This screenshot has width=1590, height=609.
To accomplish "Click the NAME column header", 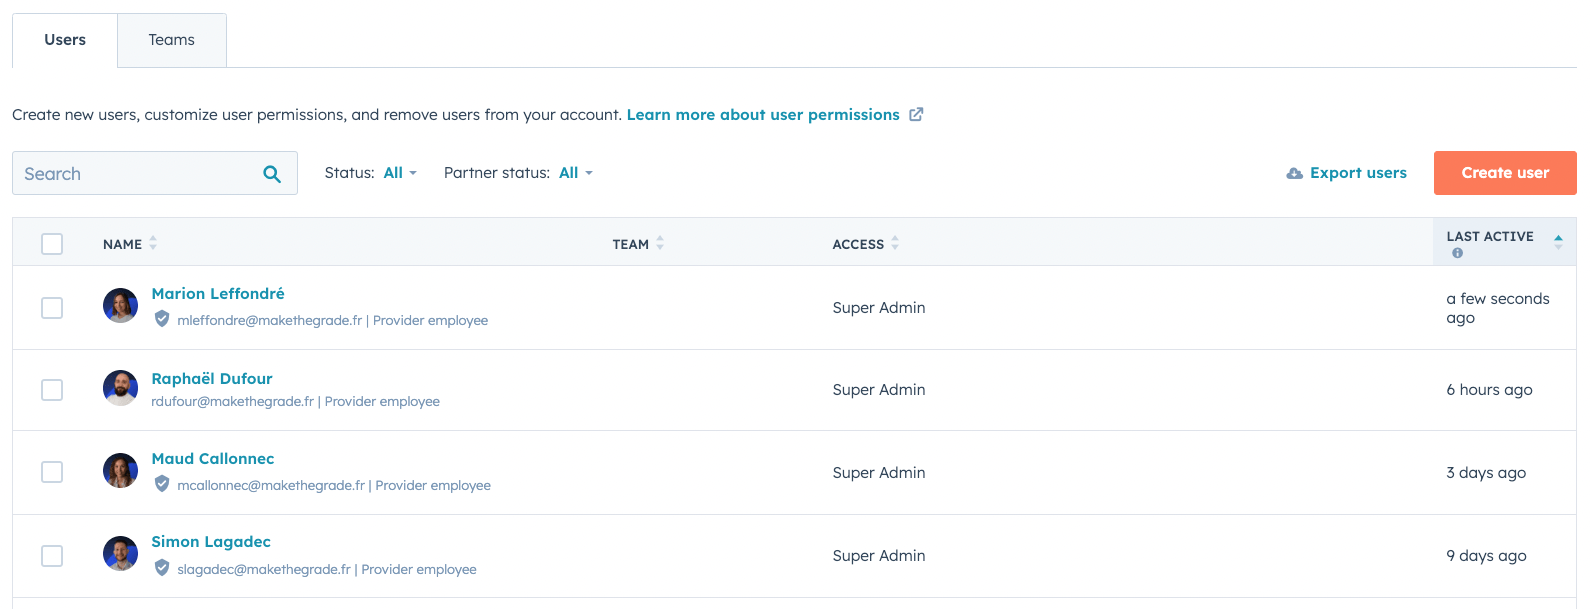I will pyautogui.click(x=122, y=244).
